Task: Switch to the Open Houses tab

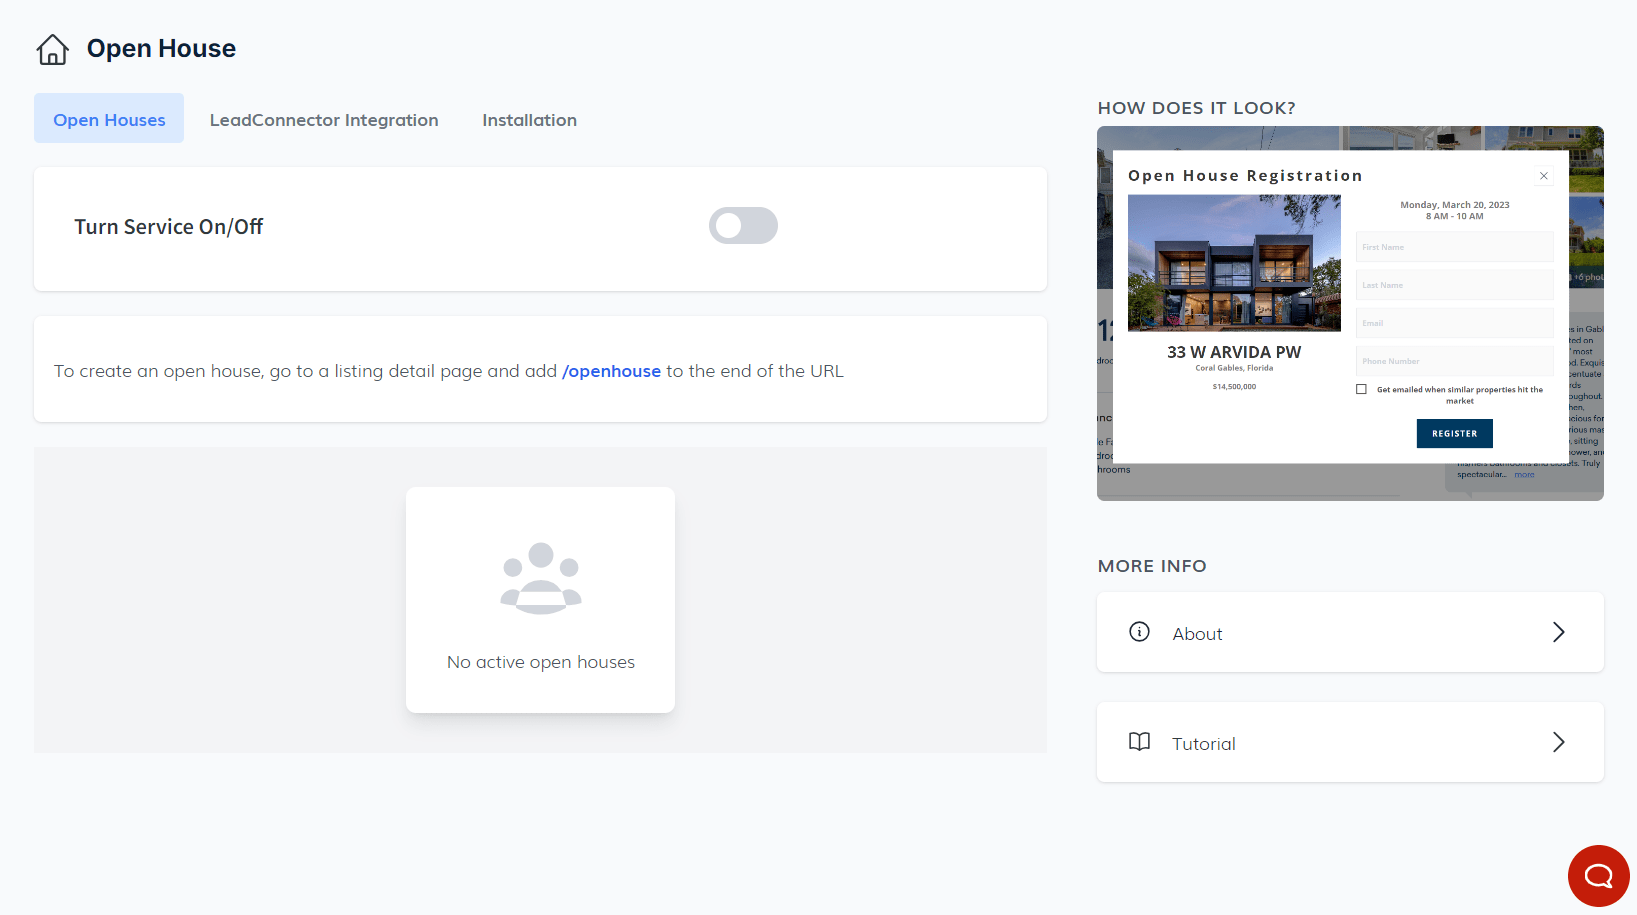Action: click(109, 120)
